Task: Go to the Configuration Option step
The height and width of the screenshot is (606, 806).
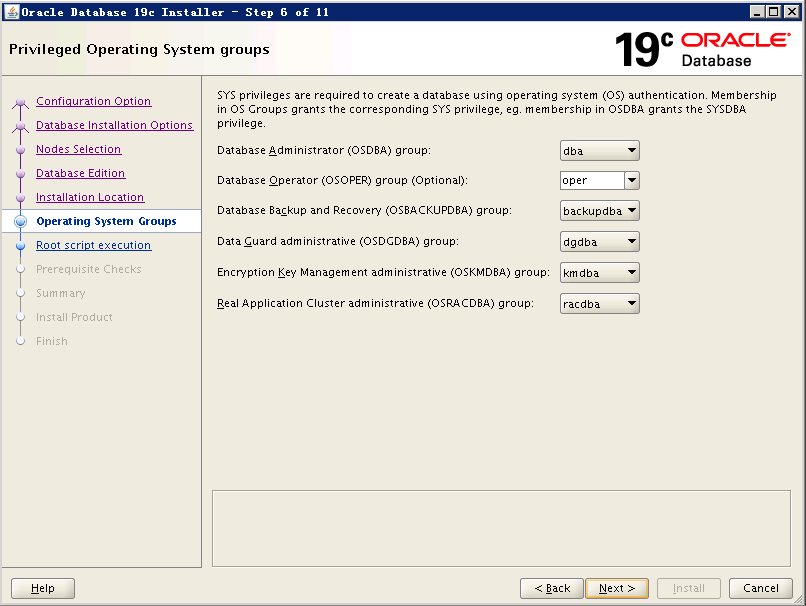Action: [94, 101]
